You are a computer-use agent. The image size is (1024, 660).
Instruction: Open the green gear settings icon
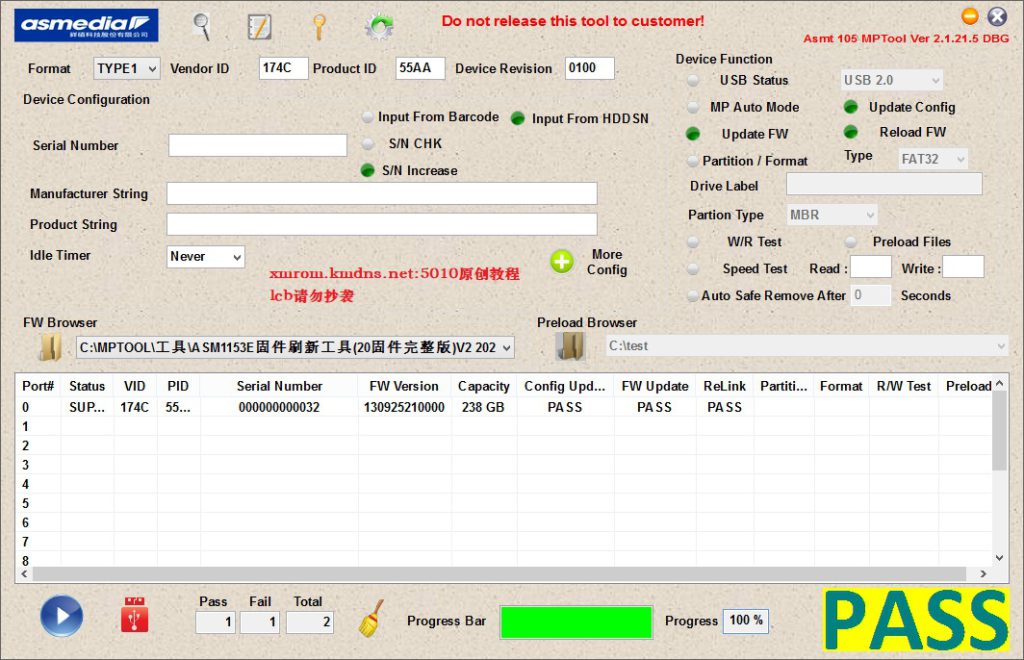click(x=378, y=26)
